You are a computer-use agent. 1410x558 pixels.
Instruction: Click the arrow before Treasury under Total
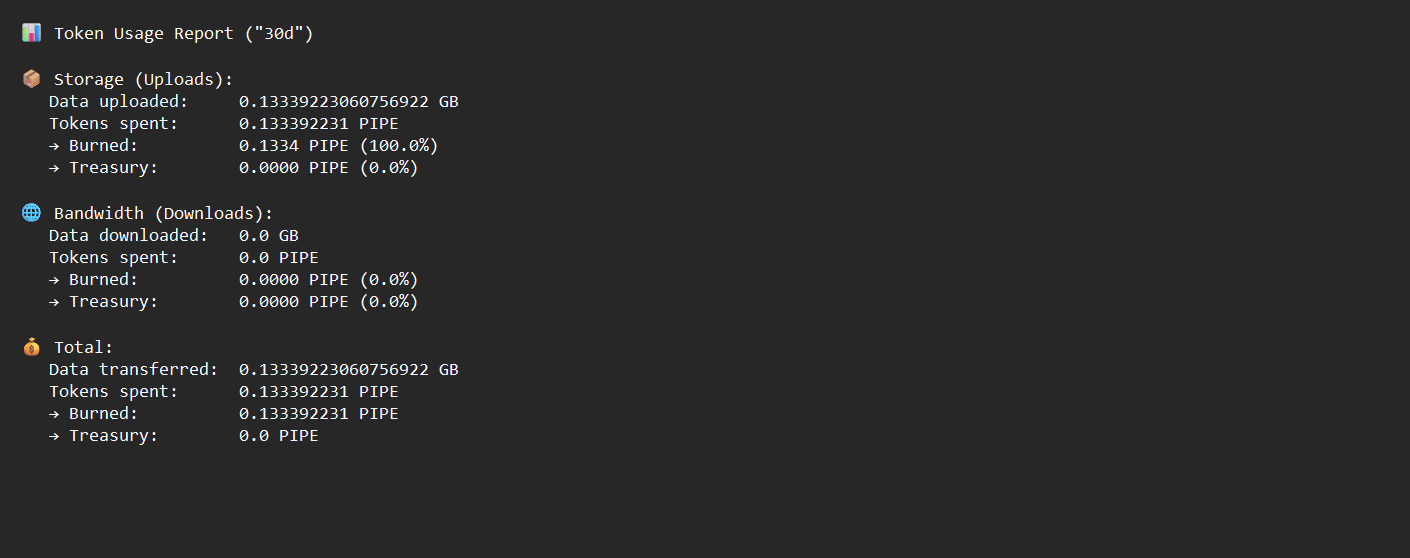54,436
